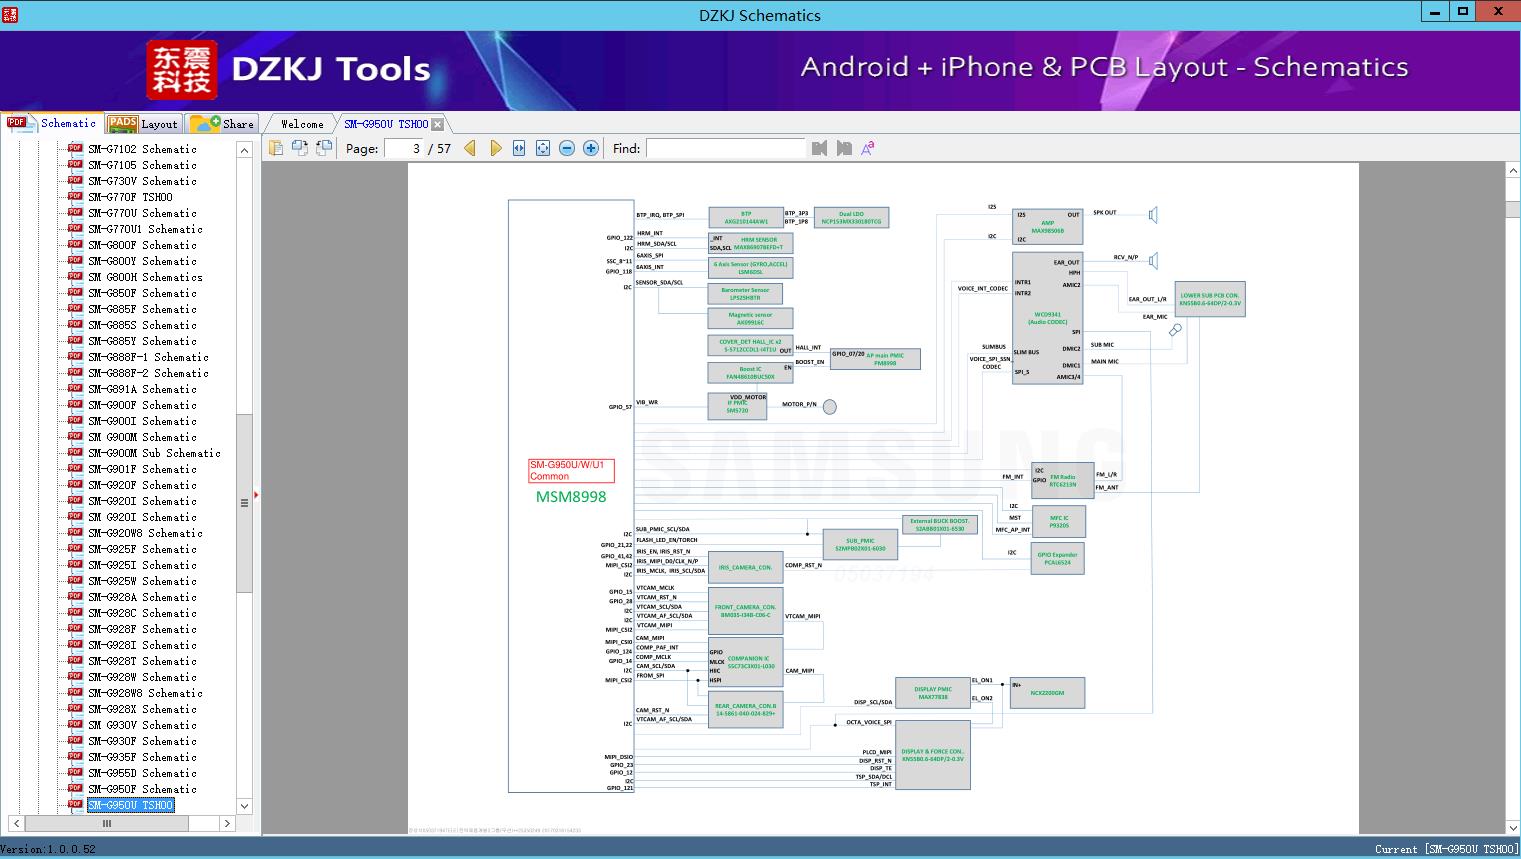Go to the next page arrow

pos(495,148)
